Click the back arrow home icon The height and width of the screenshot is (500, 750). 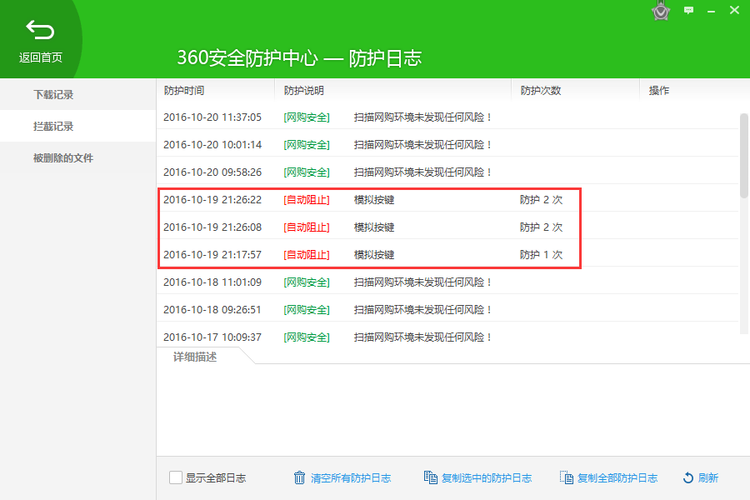tap(40, 30)
